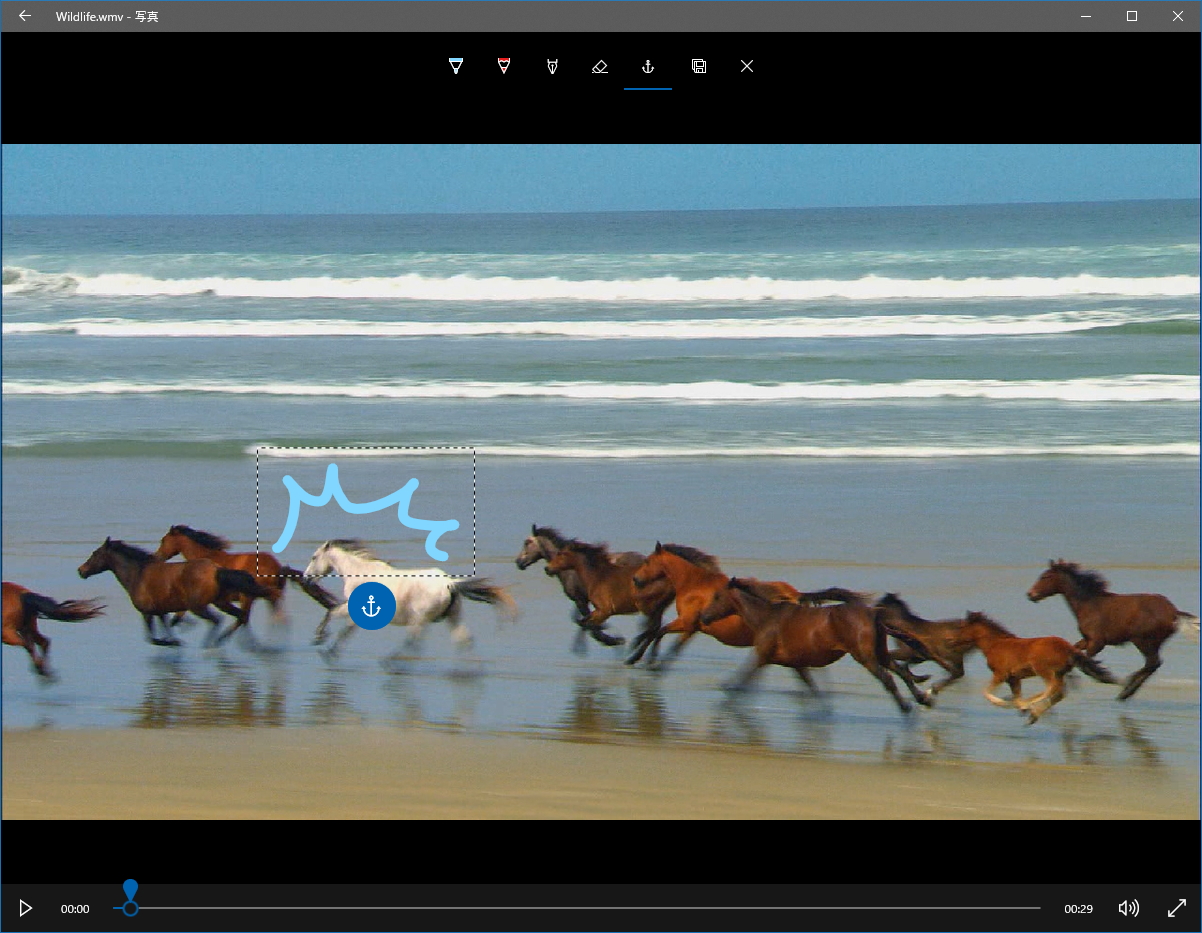Select the blue ballpoint pen tool
1202x933 pixels.
pos(456,66)
